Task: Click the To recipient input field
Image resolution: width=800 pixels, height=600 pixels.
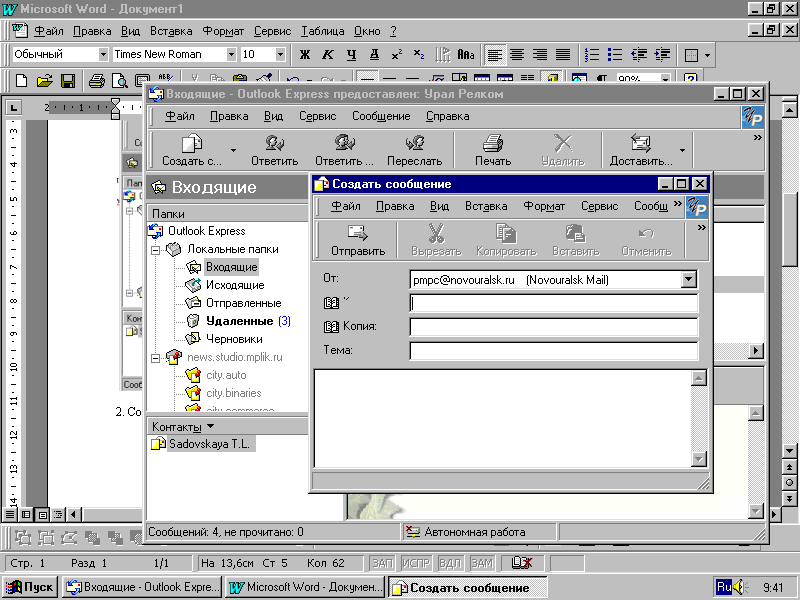Action: (554, 303)
